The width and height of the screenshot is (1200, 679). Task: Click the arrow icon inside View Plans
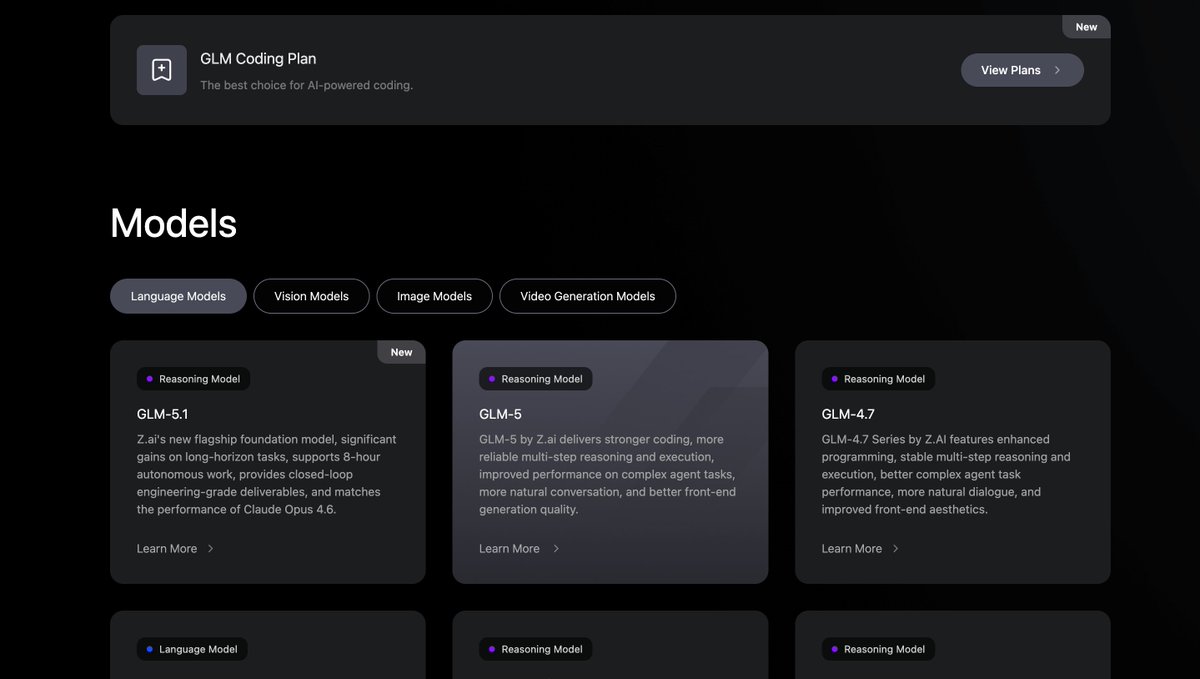pyautogui.click(x=1057, y=70)
